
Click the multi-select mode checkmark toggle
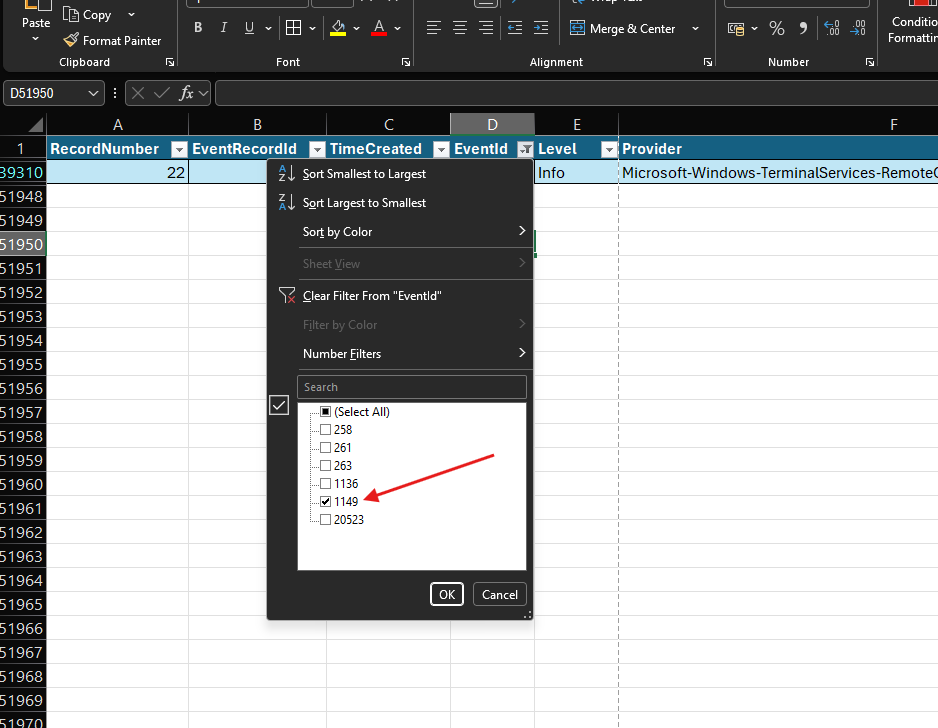[x=279, y=405]
